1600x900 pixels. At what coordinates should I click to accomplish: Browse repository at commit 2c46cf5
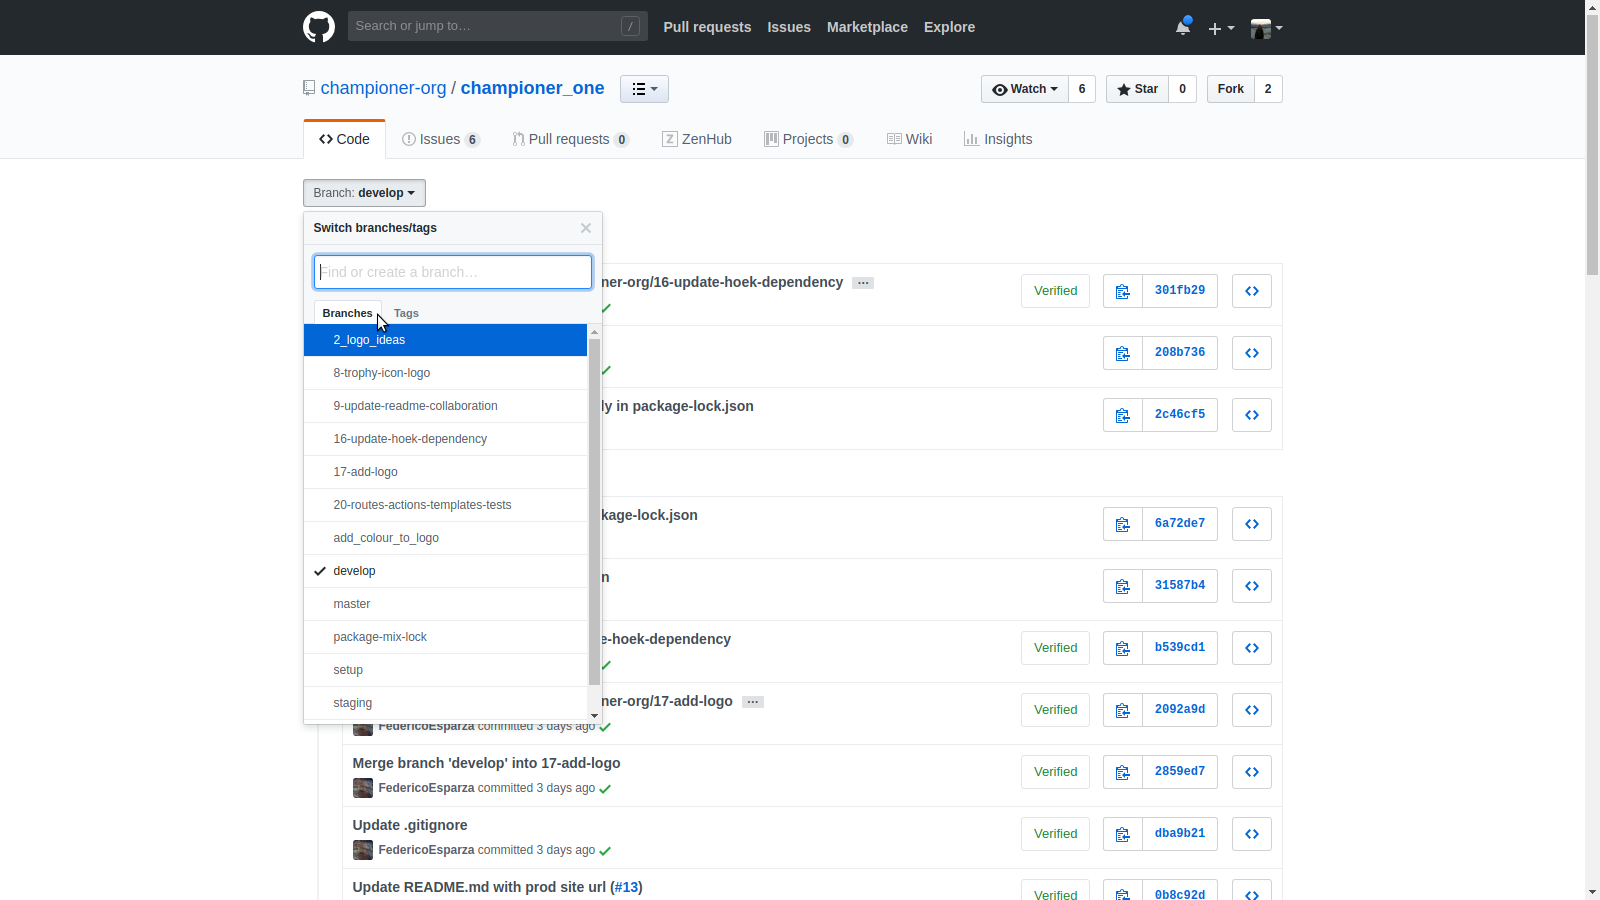click(1252, 415)
